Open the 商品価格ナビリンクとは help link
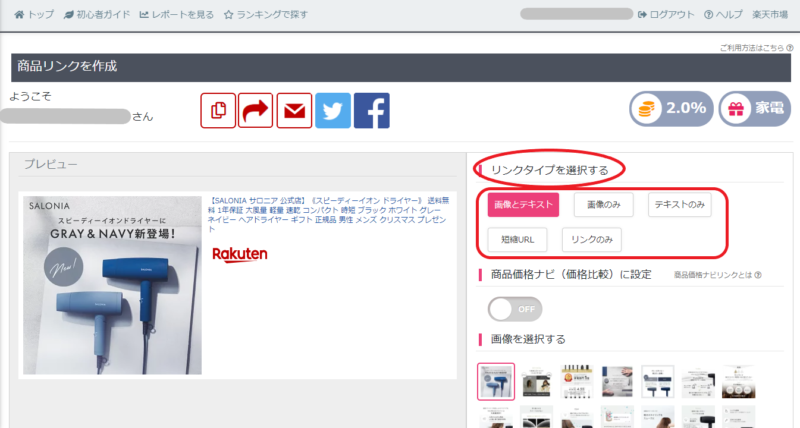 click(717, 275)
